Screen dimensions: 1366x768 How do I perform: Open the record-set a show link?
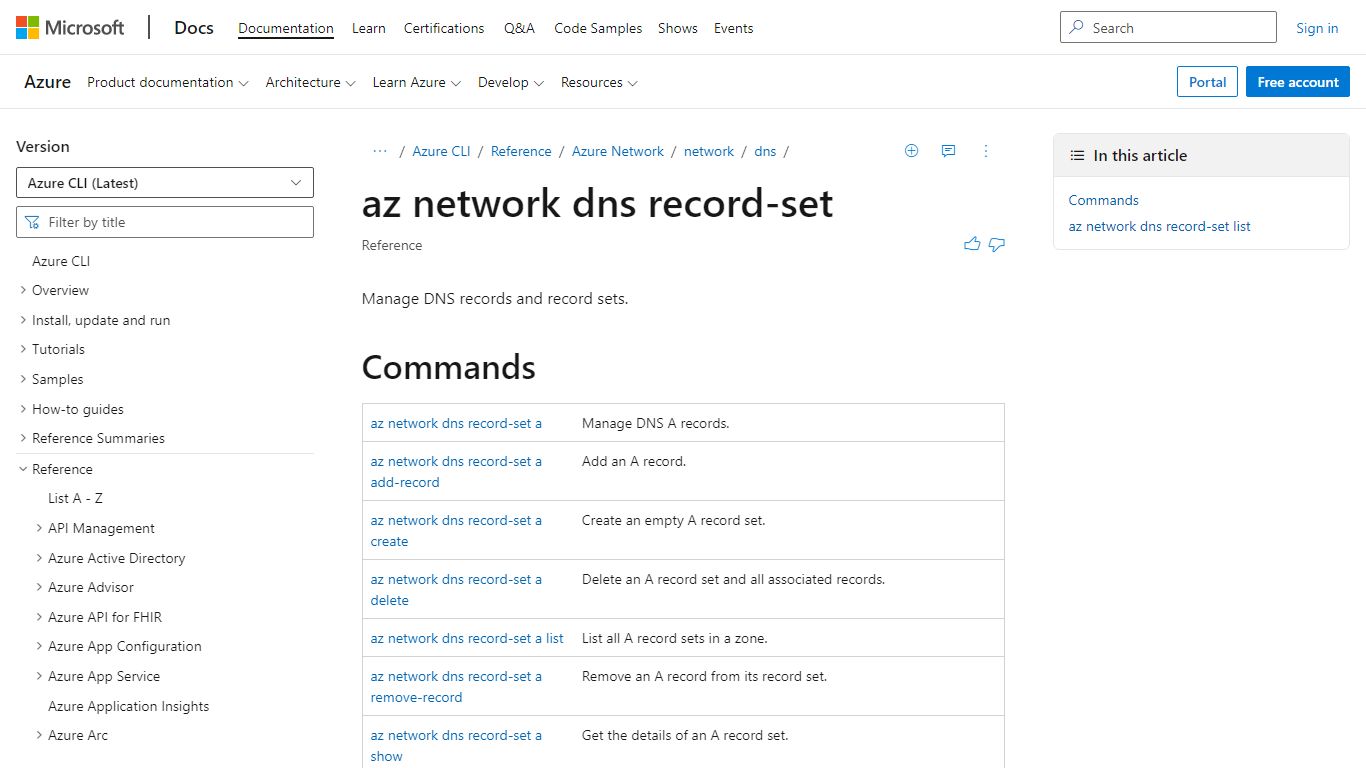click(x=456, y=745)
